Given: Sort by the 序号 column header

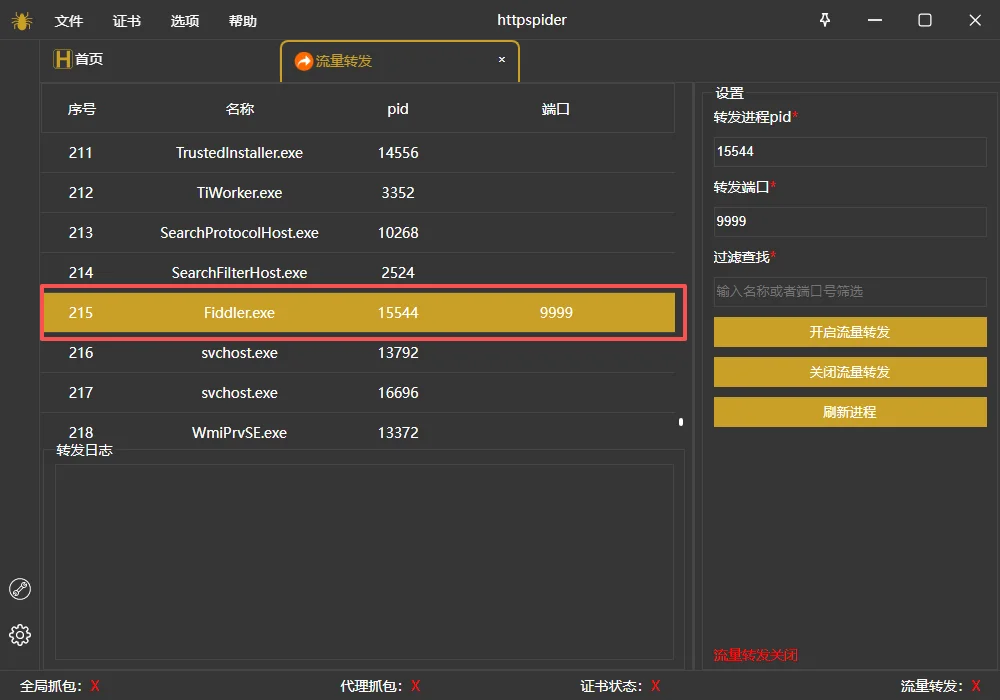Looking at the screenshot, I should tap(82, 109).
